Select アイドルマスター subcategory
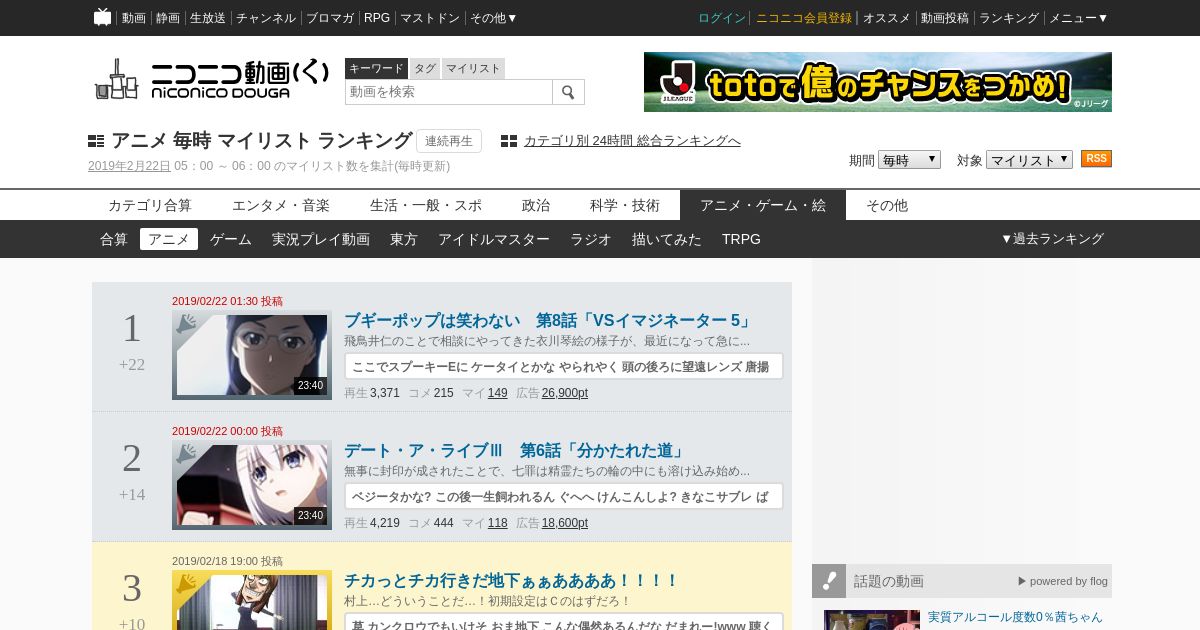The height and width of the screenshot is (630, 1200). [494, 239]
